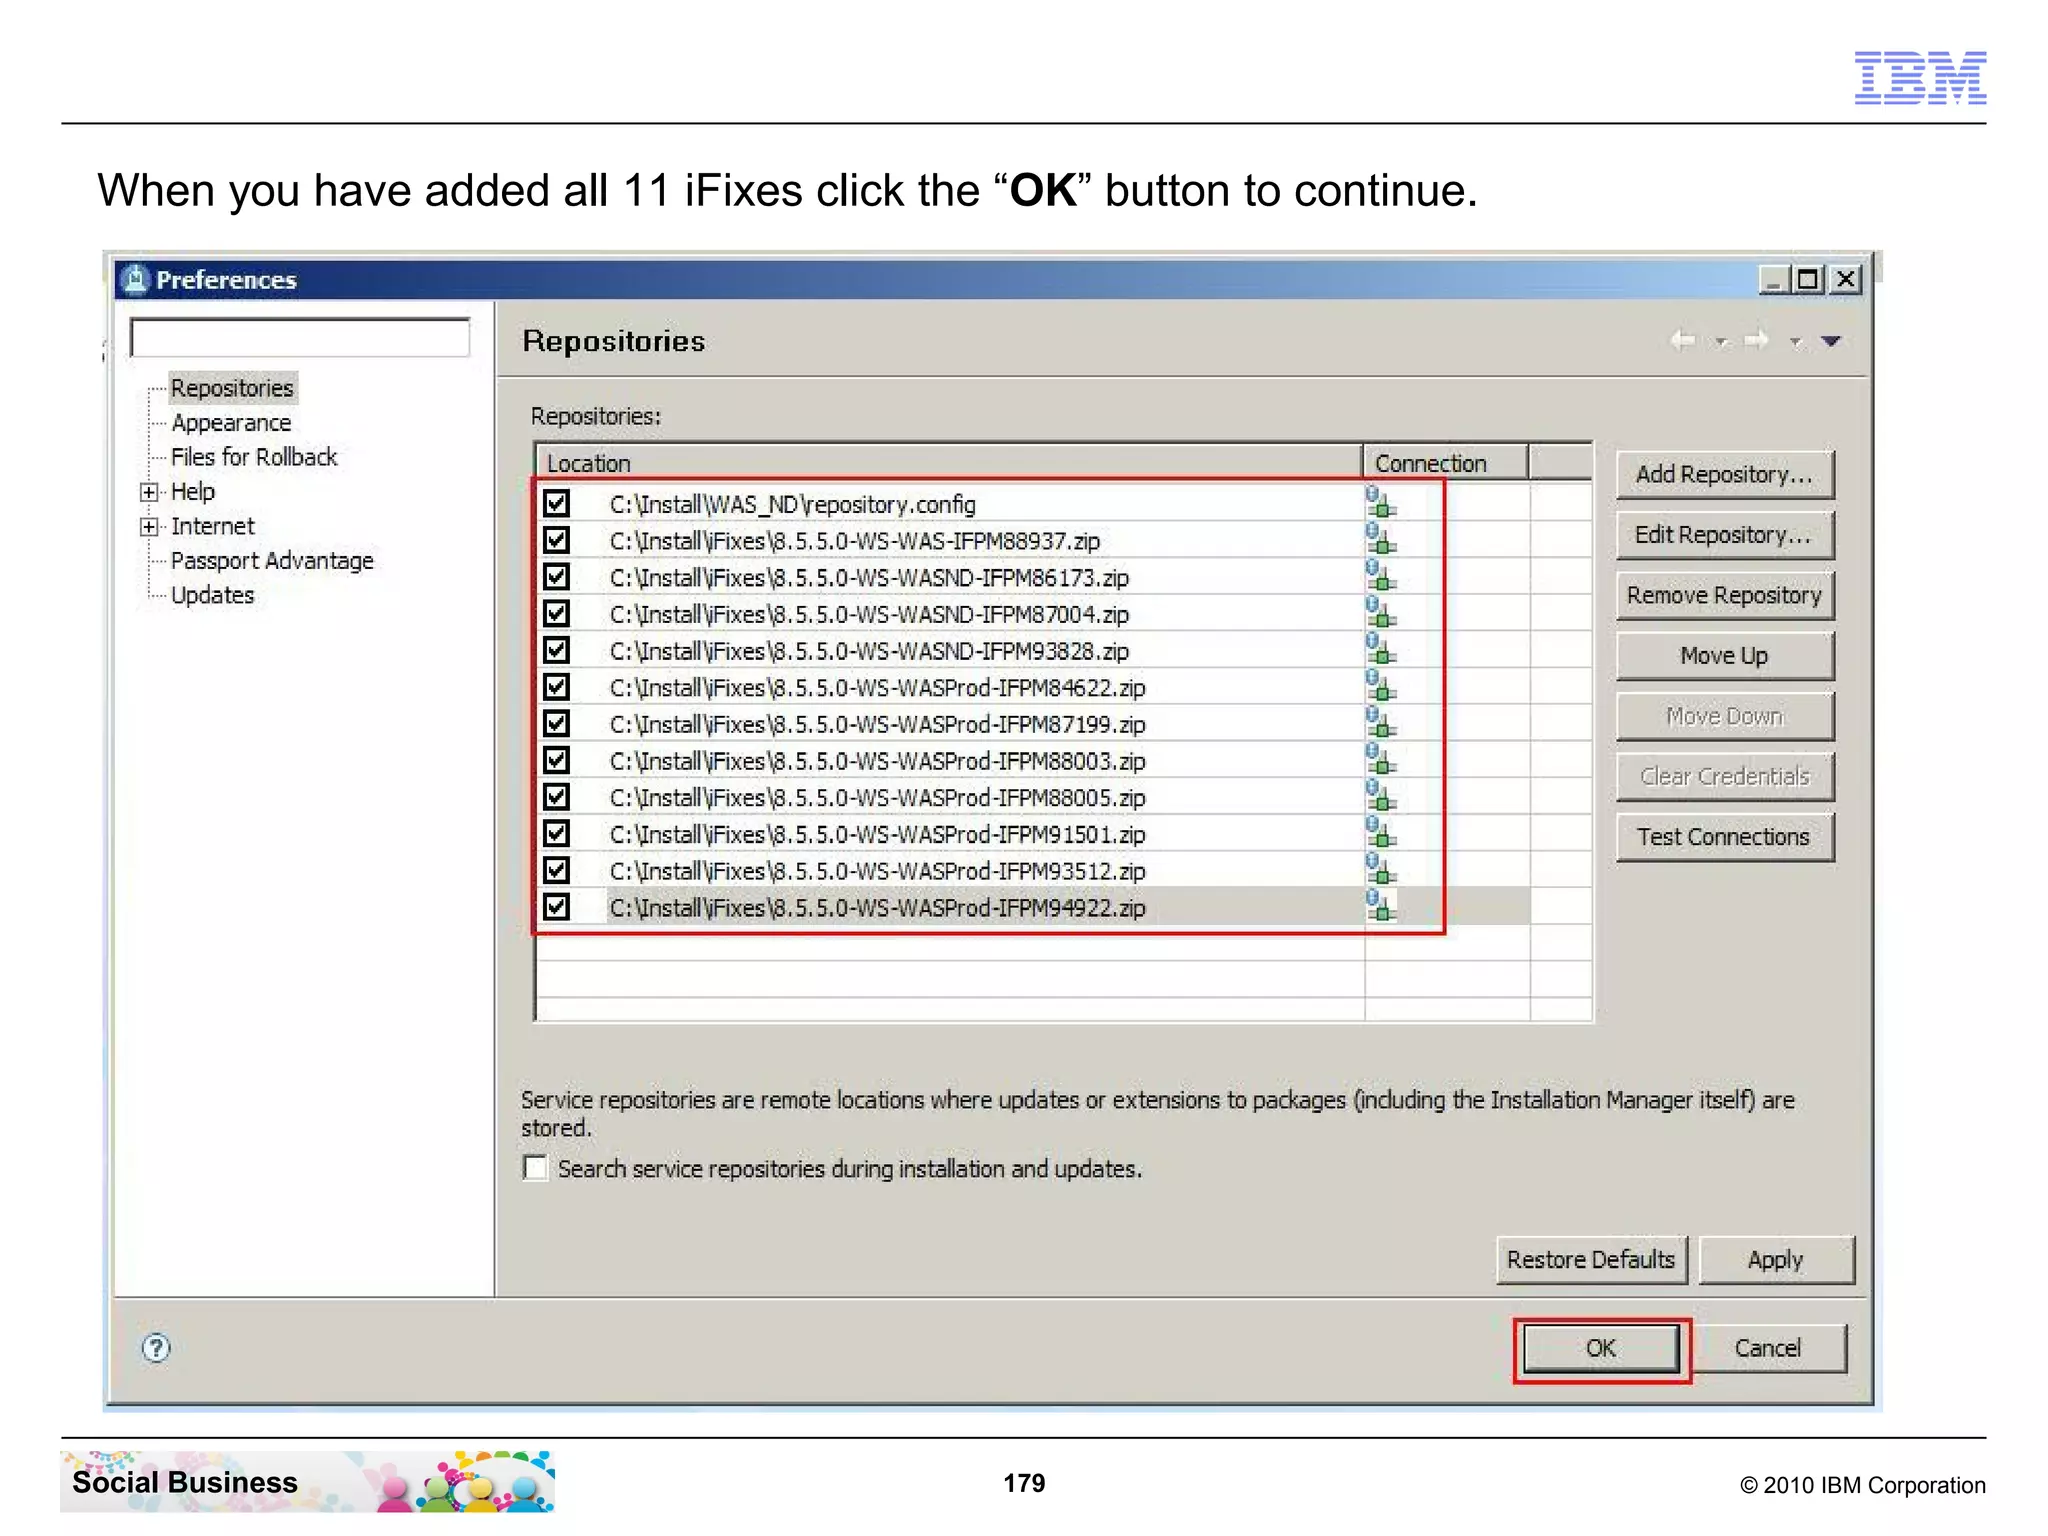Click connection icon for IFPM88005.zip row

click(x=1380, y=796)
